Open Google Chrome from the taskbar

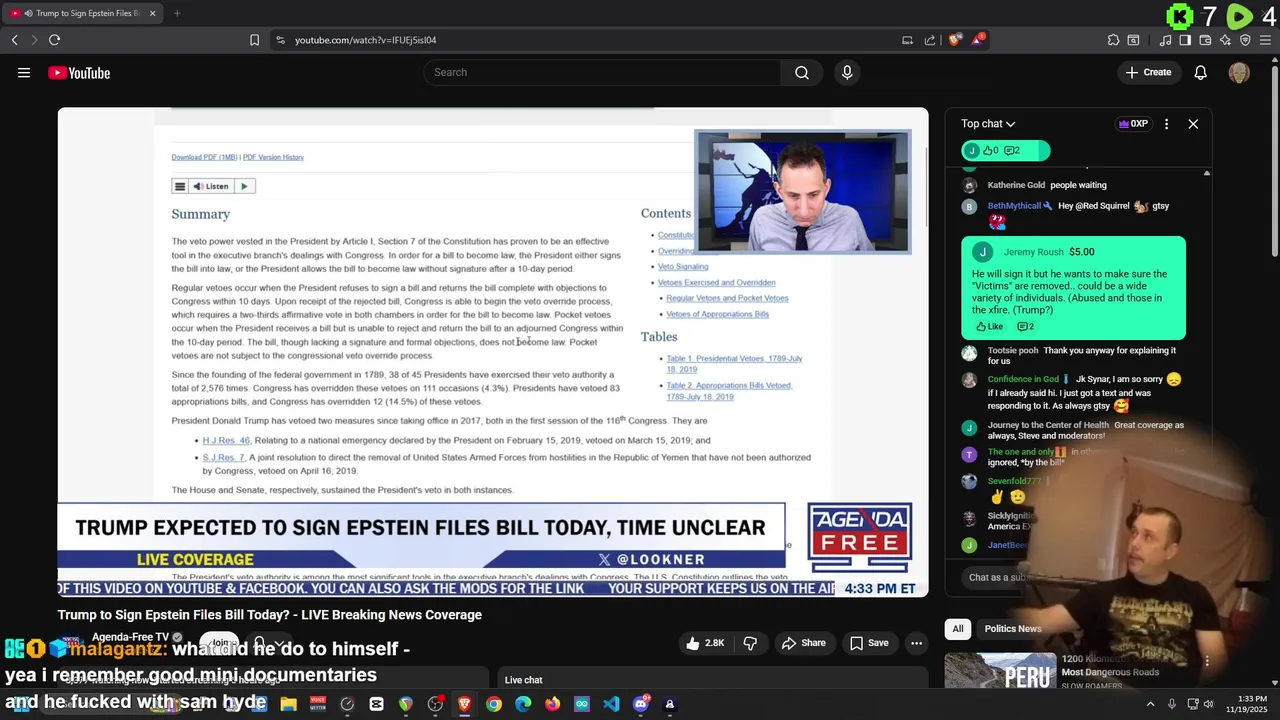[x=494, y=704]
